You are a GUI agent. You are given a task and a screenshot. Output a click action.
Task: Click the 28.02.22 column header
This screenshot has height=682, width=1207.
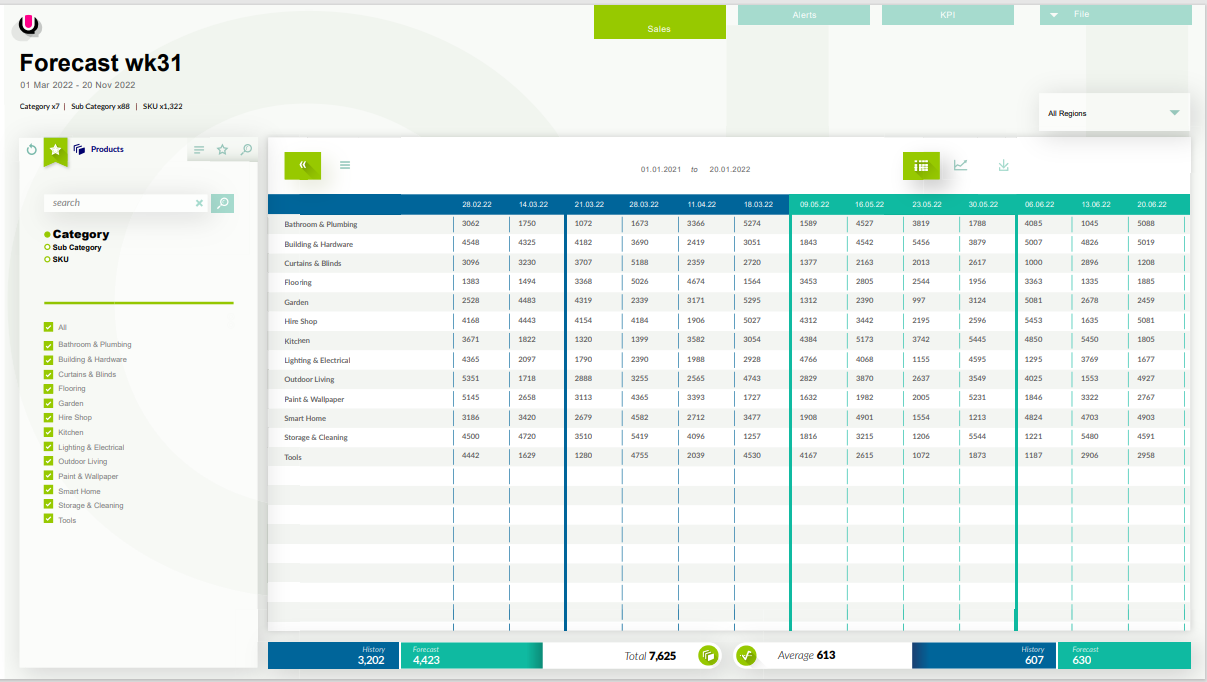tap(477, 204)
